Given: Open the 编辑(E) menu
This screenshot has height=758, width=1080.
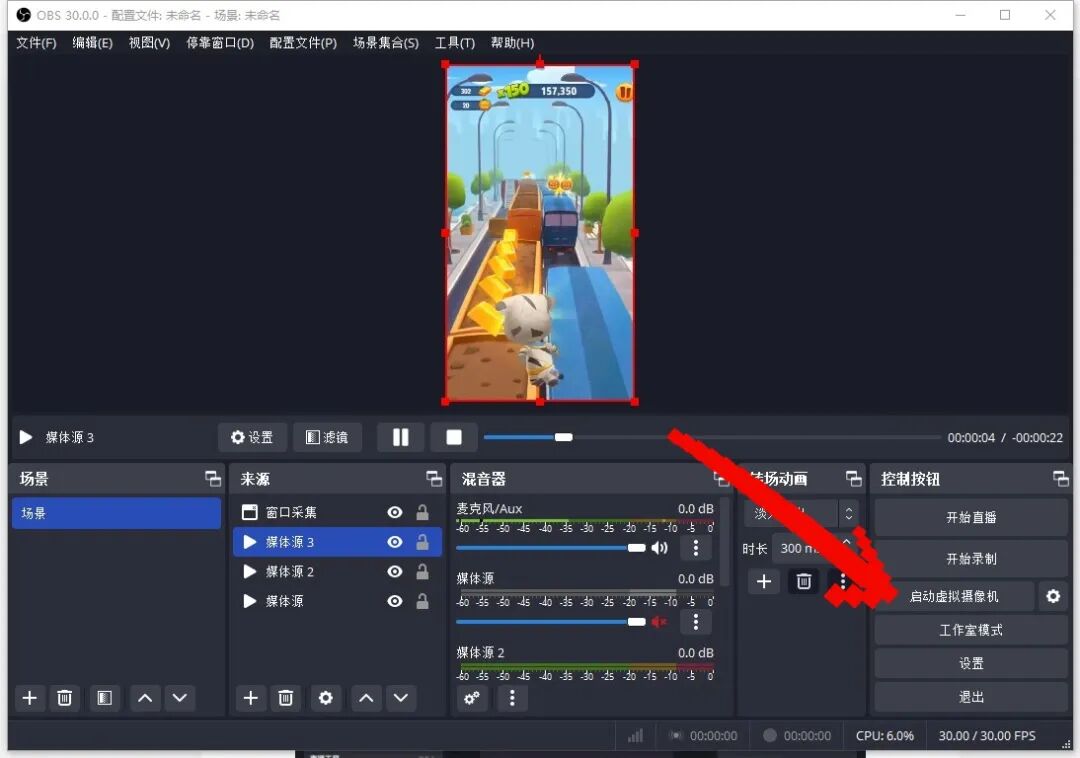Looking at the screenshot, I should [x=92, y=43].
